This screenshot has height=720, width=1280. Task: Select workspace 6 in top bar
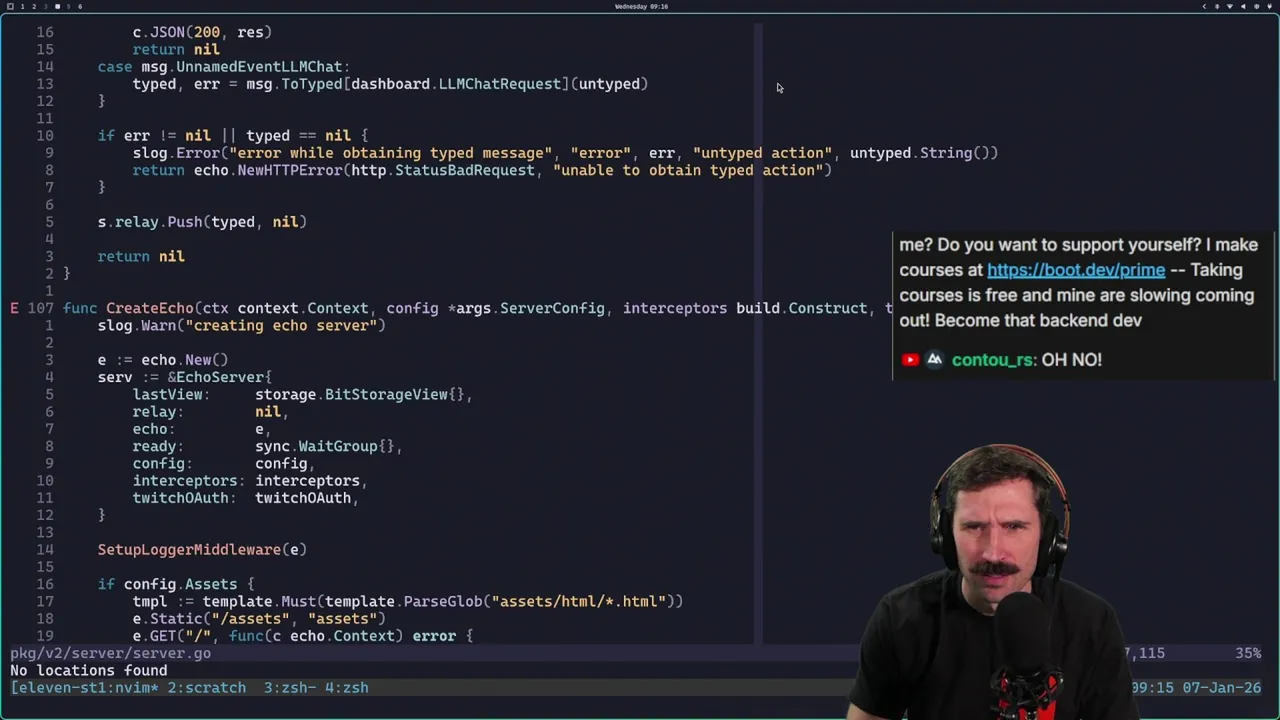coord(80,6)
